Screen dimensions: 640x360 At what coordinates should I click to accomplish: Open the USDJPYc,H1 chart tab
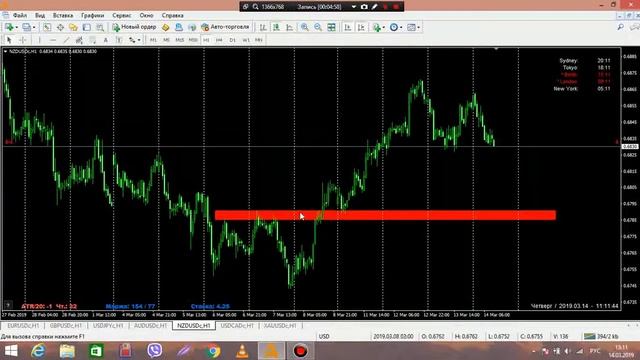(x=108, y=326)
